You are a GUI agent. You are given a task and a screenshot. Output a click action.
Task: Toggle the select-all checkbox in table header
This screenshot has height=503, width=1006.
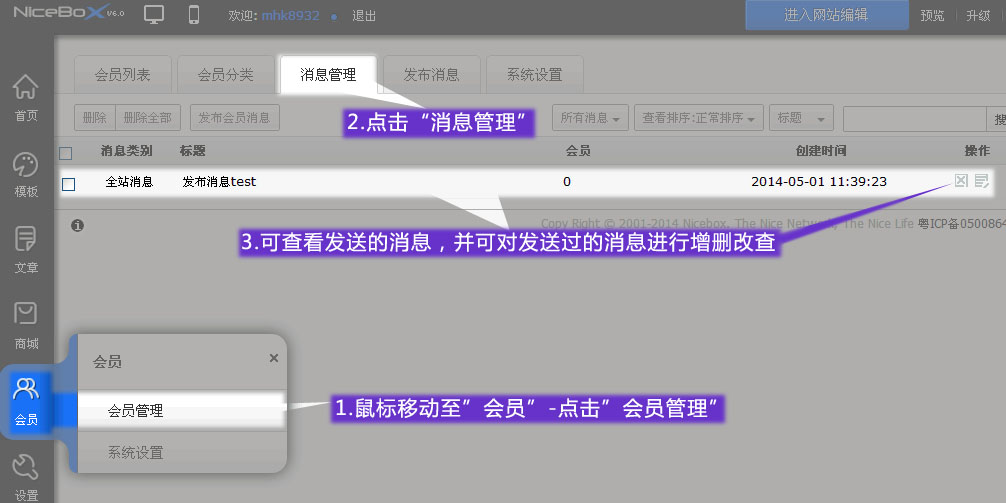click(x=66, y=153)
